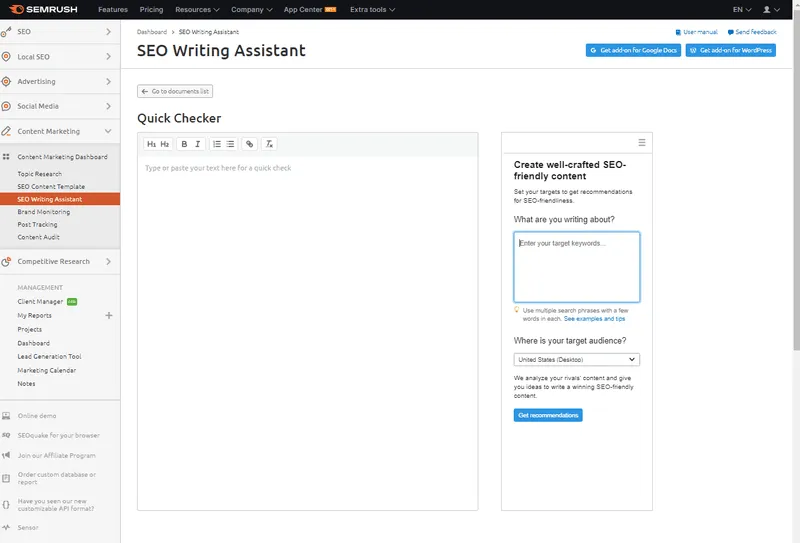Open Topic Research tool
This screenshot has height=543, width=800.
tap(39, 174)
